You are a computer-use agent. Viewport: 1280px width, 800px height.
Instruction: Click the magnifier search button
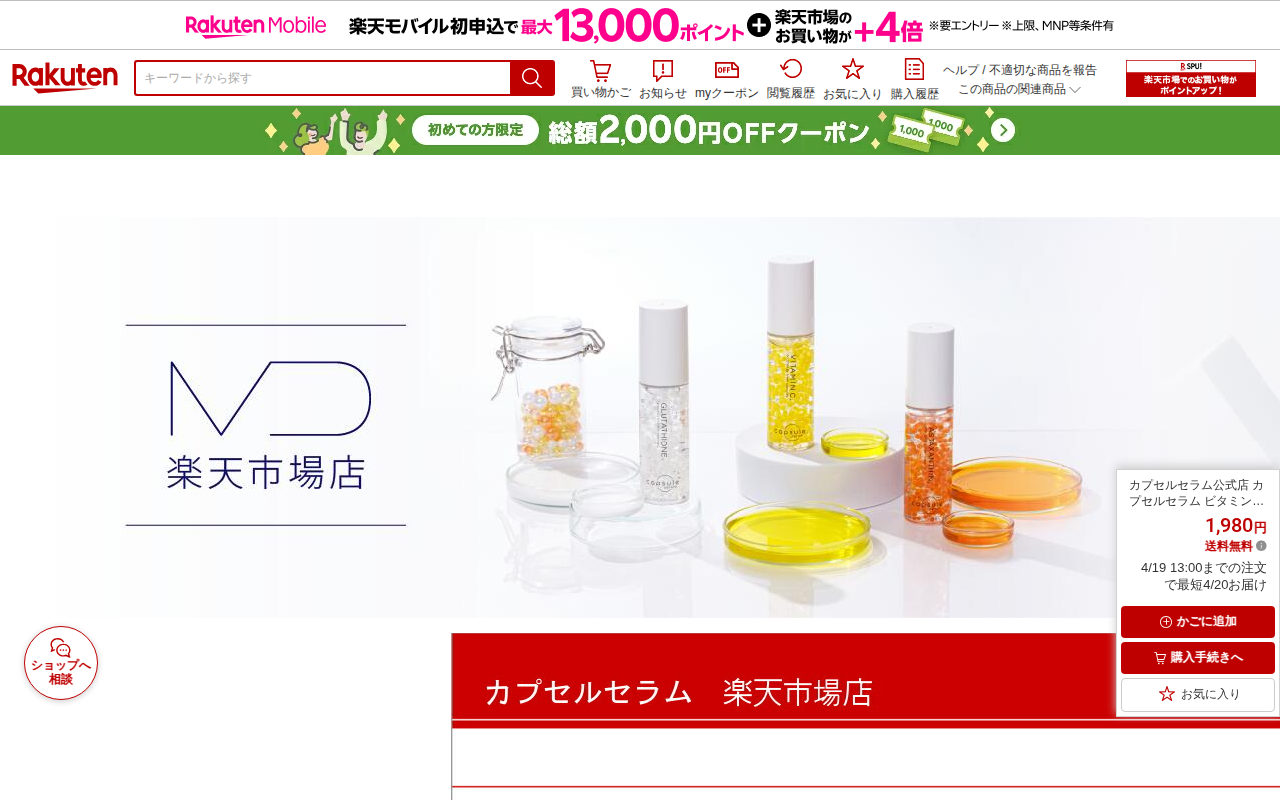pyautogui.click(x=532, y=78)
